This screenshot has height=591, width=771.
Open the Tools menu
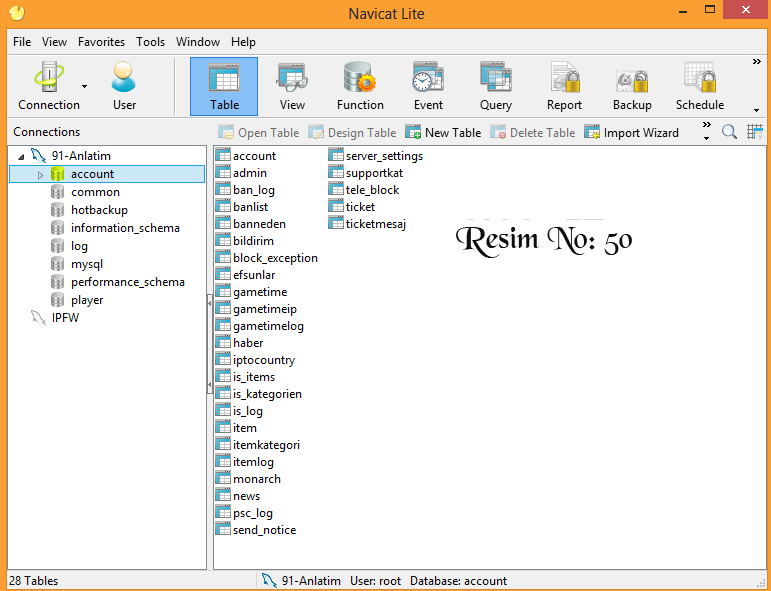pos(150,42)
